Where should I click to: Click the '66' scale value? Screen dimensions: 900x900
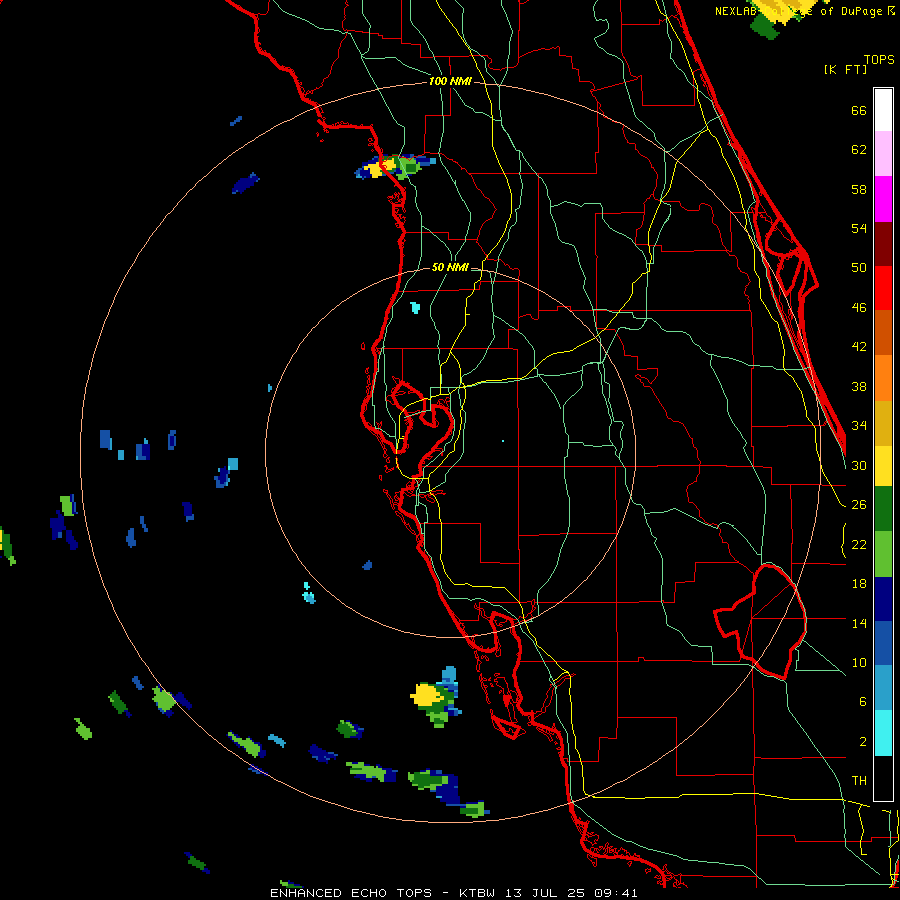click(x=859, y=111)
